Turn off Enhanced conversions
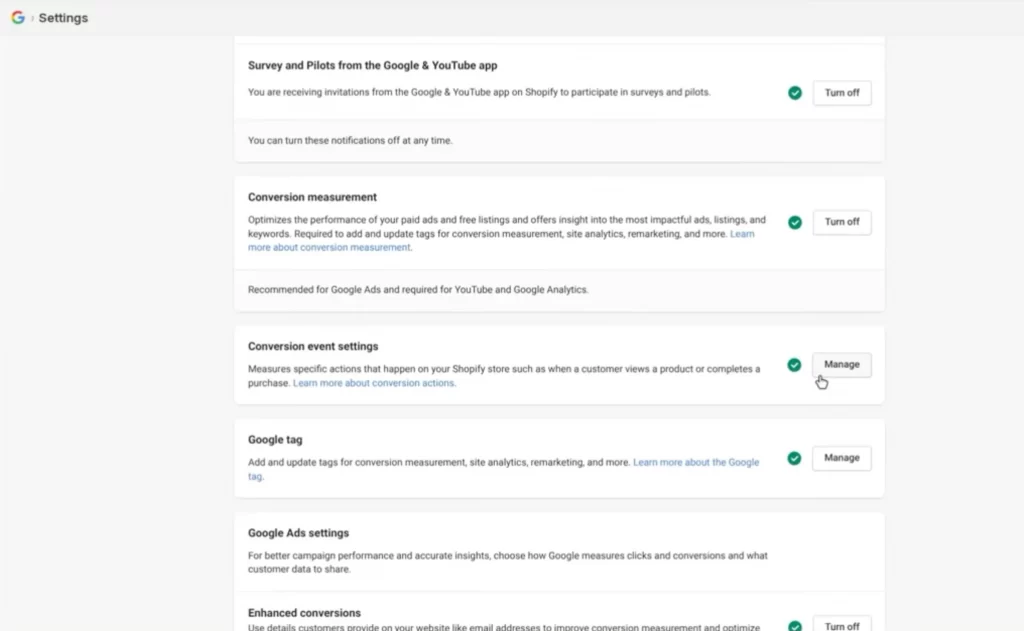This screenshot has height=631, width=1024. coord(841,624)
